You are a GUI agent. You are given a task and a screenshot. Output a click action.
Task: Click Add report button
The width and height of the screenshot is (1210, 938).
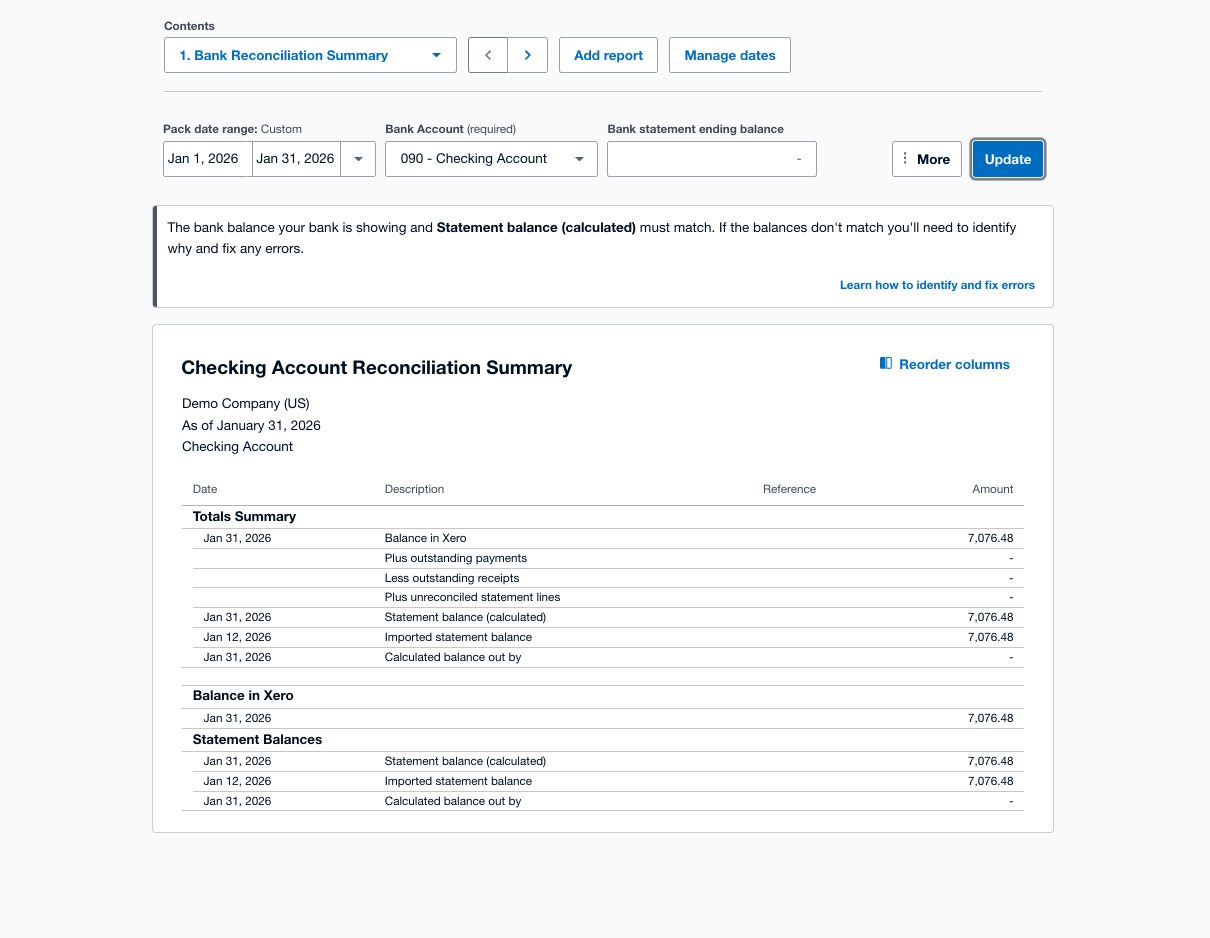[x=608, y=55]
